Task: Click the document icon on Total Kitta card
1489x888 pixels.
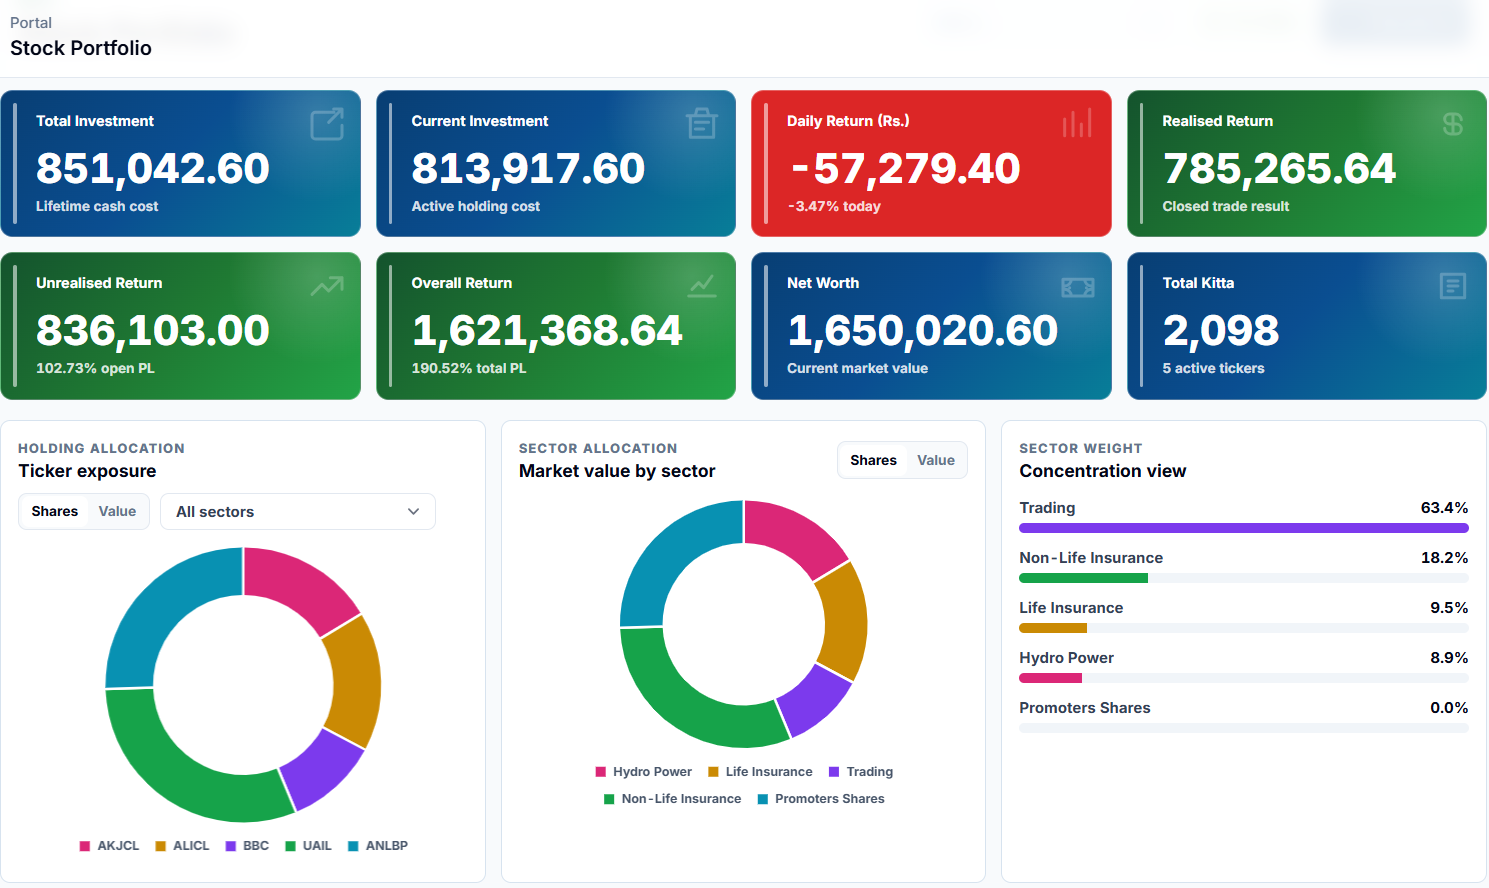Action: [1453, 286]
